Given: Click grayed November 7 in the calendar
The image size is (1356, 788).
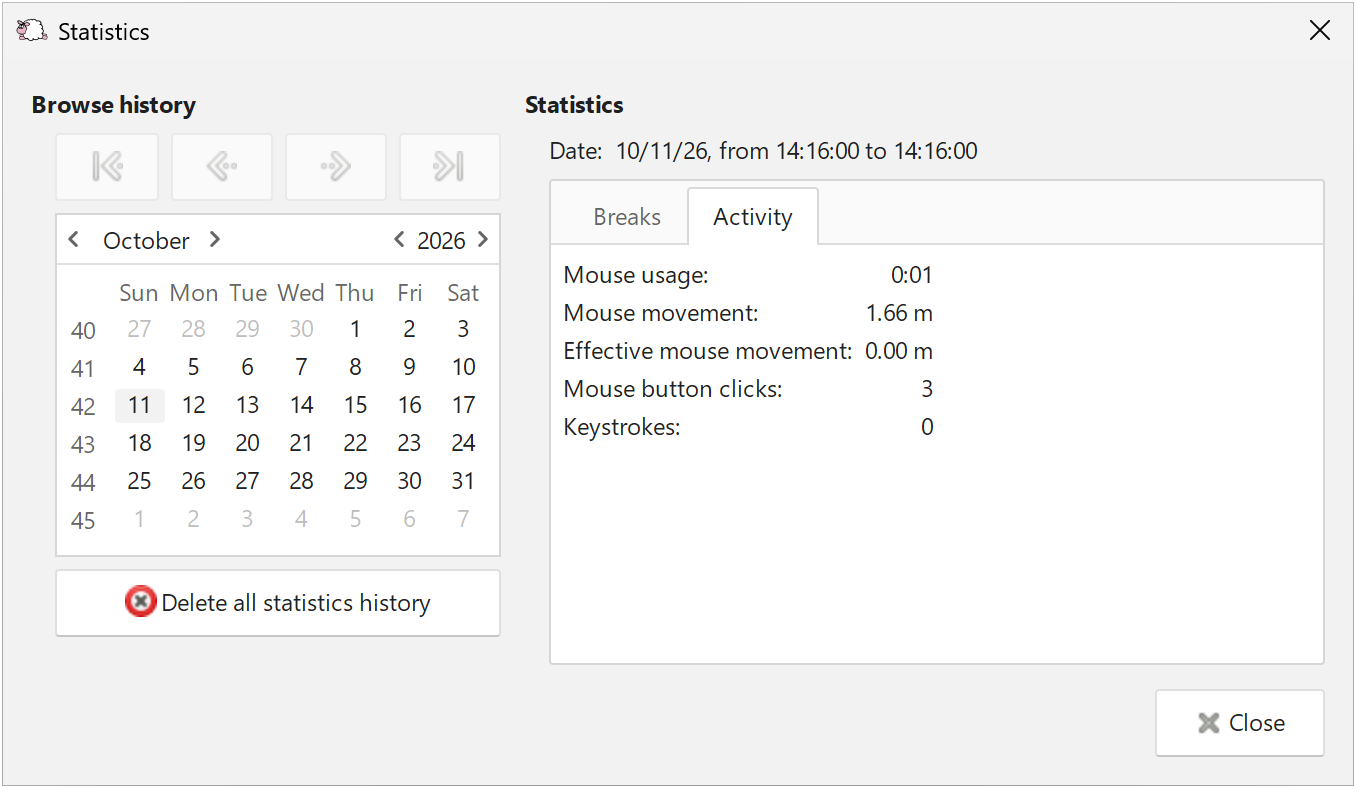Looking at the screenshot, I should click(463, 520).
